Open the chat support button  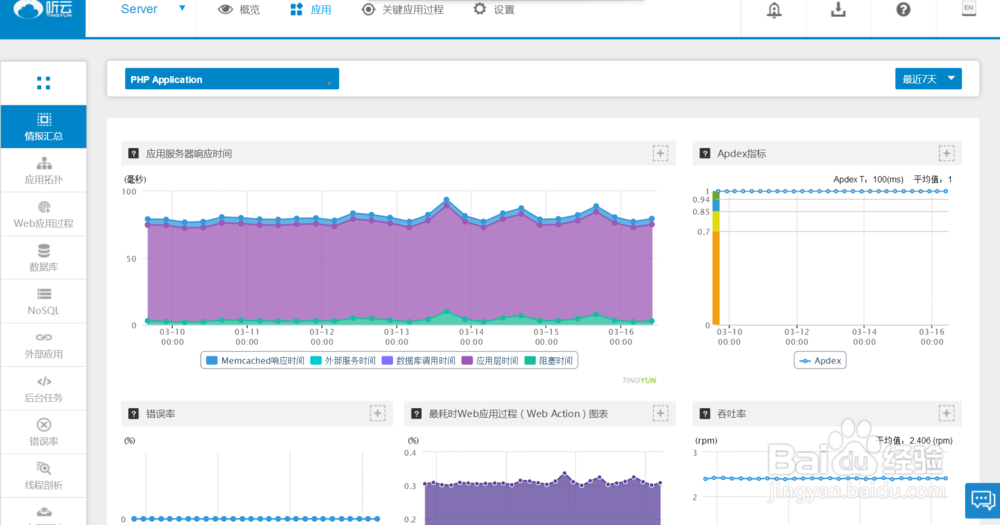pos(983,500)
